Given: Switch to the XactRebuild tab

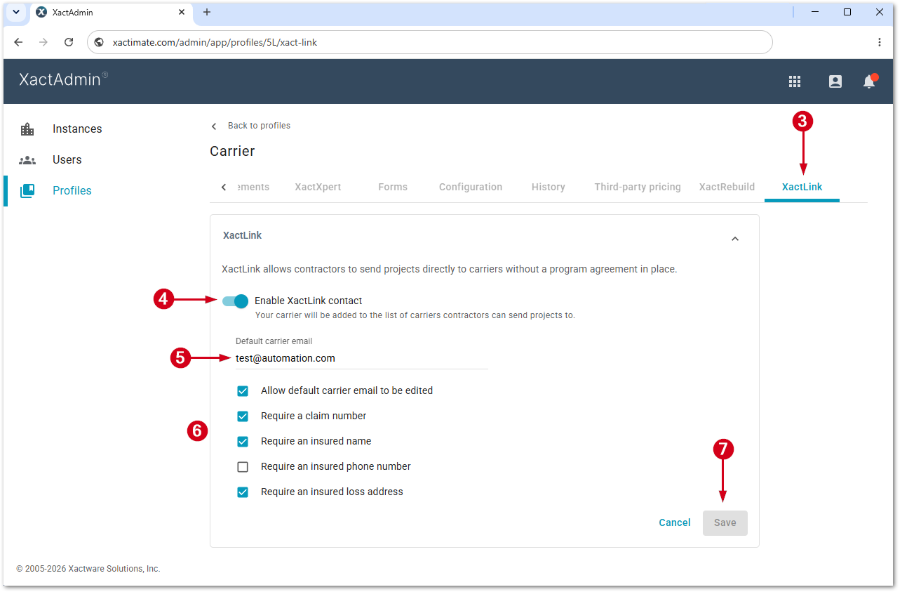Looking at the screenshot, I should 727,187.
